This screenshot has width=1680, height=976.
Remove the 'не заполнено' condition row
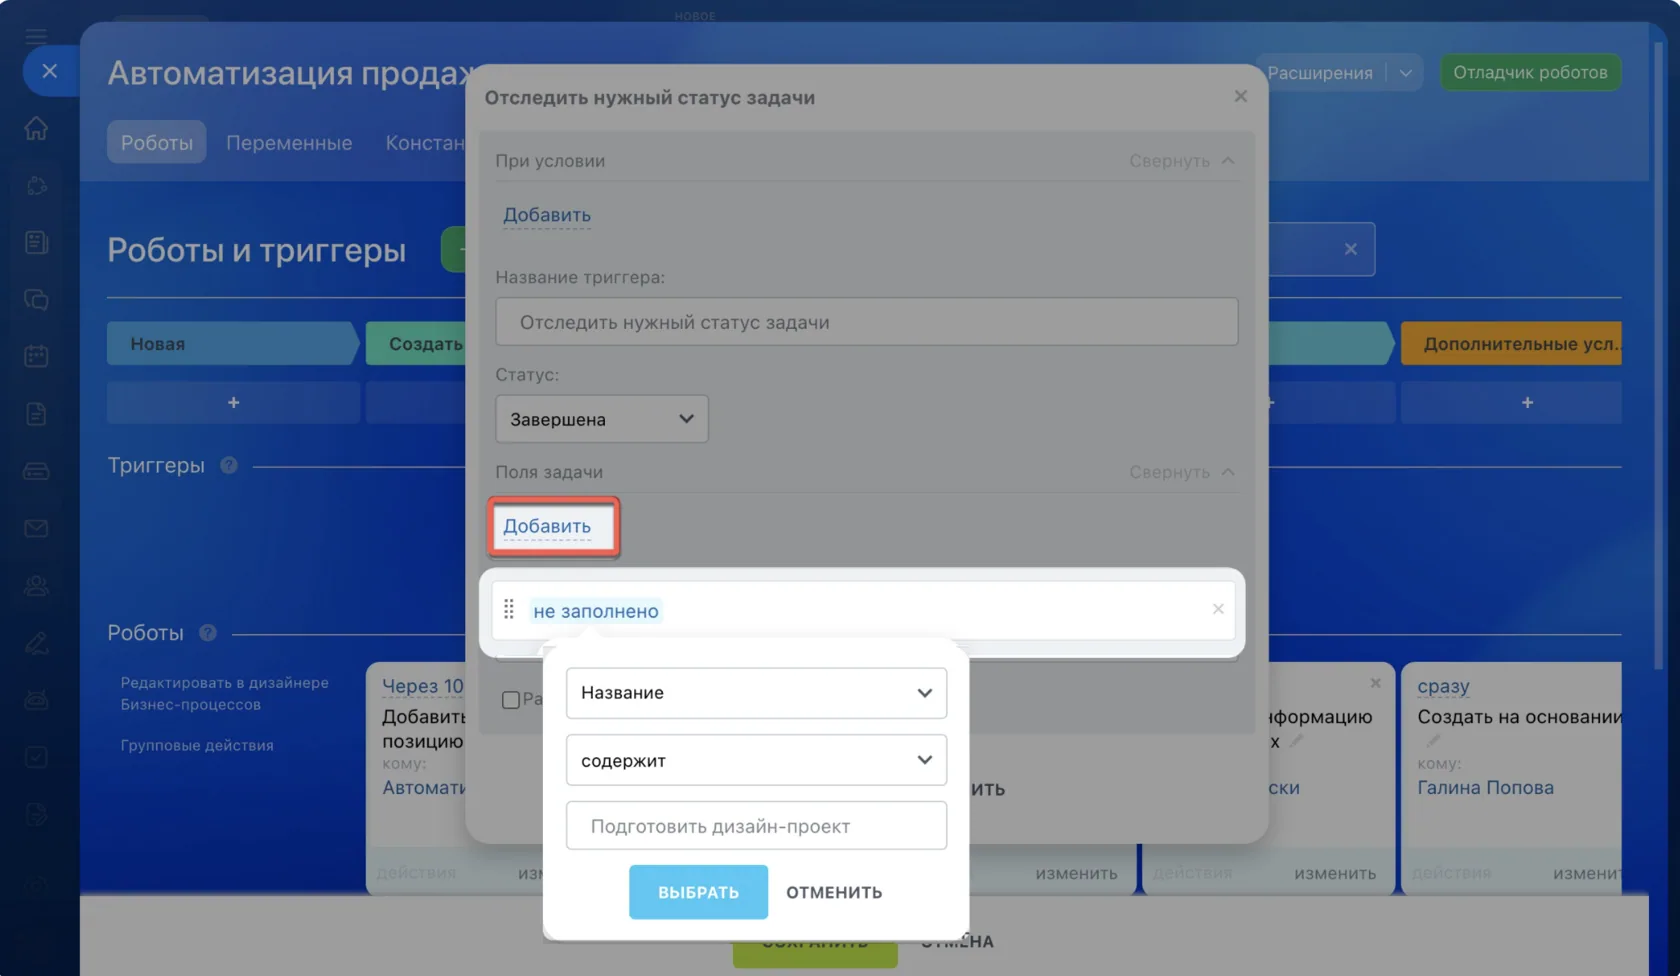click(x=1218, y=609)
